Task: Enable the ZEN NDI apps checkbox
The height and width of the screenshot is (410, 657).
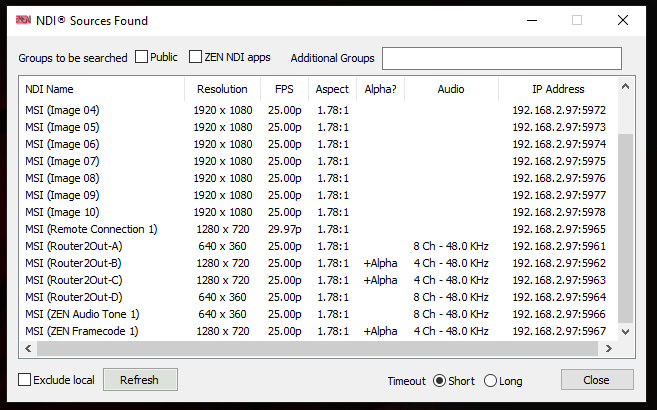Action: (195, 57)
